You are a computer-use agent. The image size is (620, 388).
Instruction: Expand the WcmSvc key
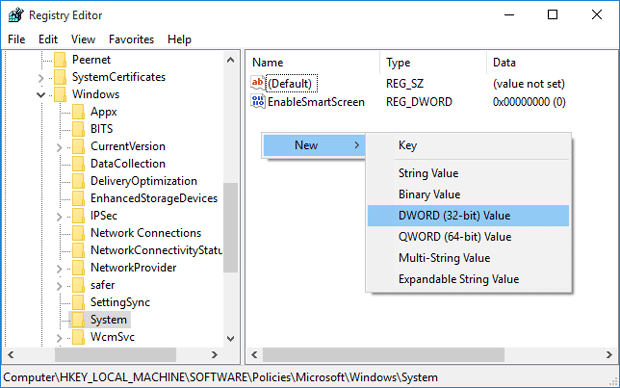[x=59, y=338]
